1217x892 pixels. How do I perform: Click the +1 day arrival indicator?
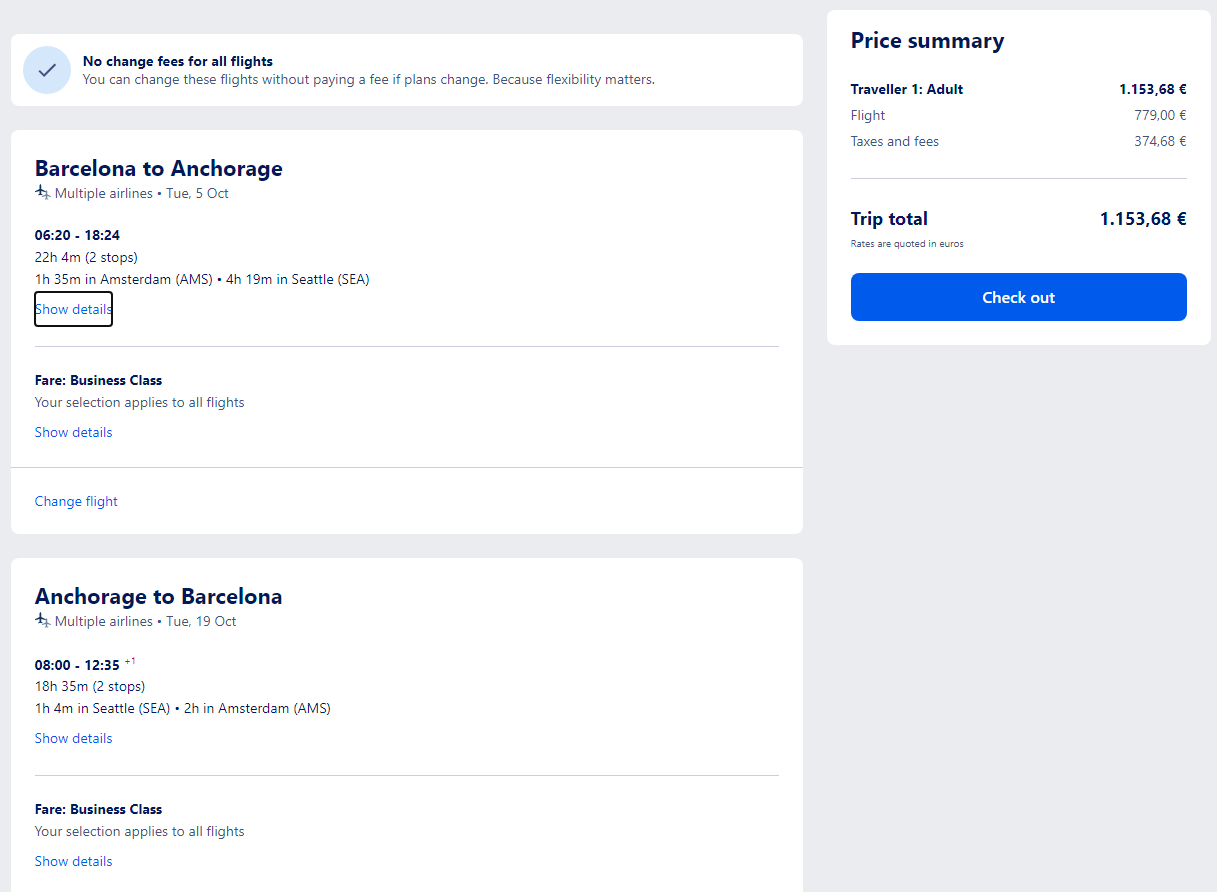tap(130, 661)
